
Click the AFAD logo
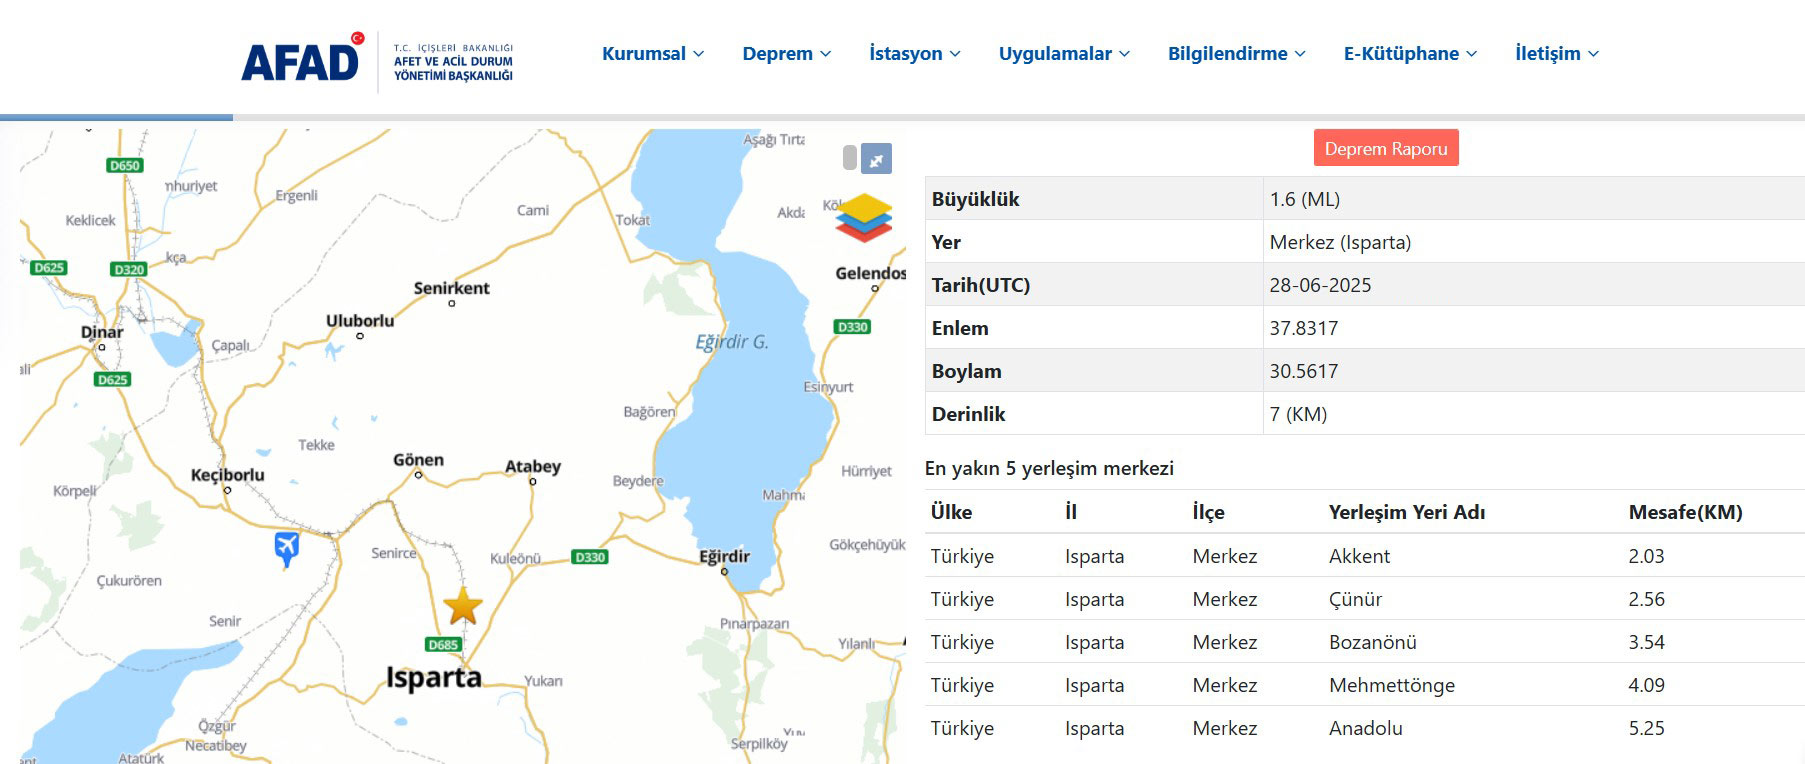pos(302,58)
